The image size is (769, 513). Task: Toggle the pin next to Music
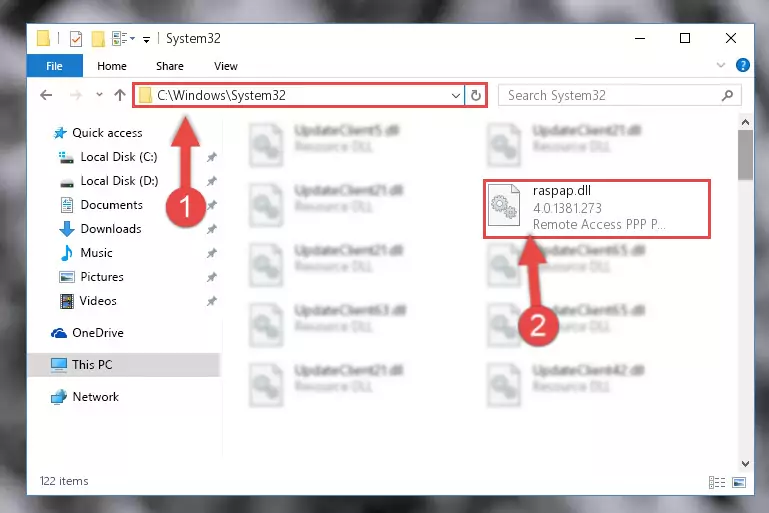coord(211,253)
